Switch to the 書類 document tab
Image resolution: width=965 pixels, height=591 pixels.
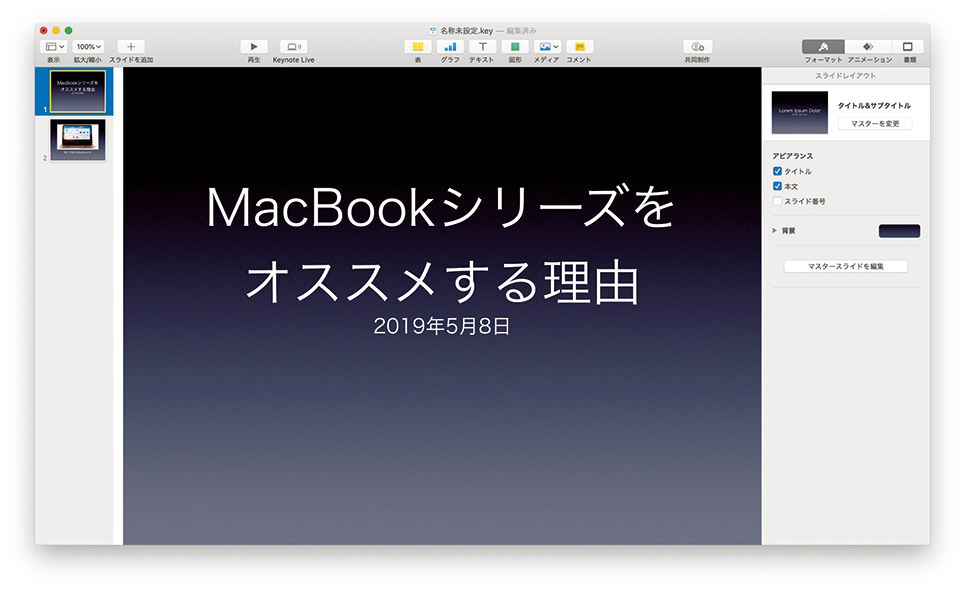(908, 47)
